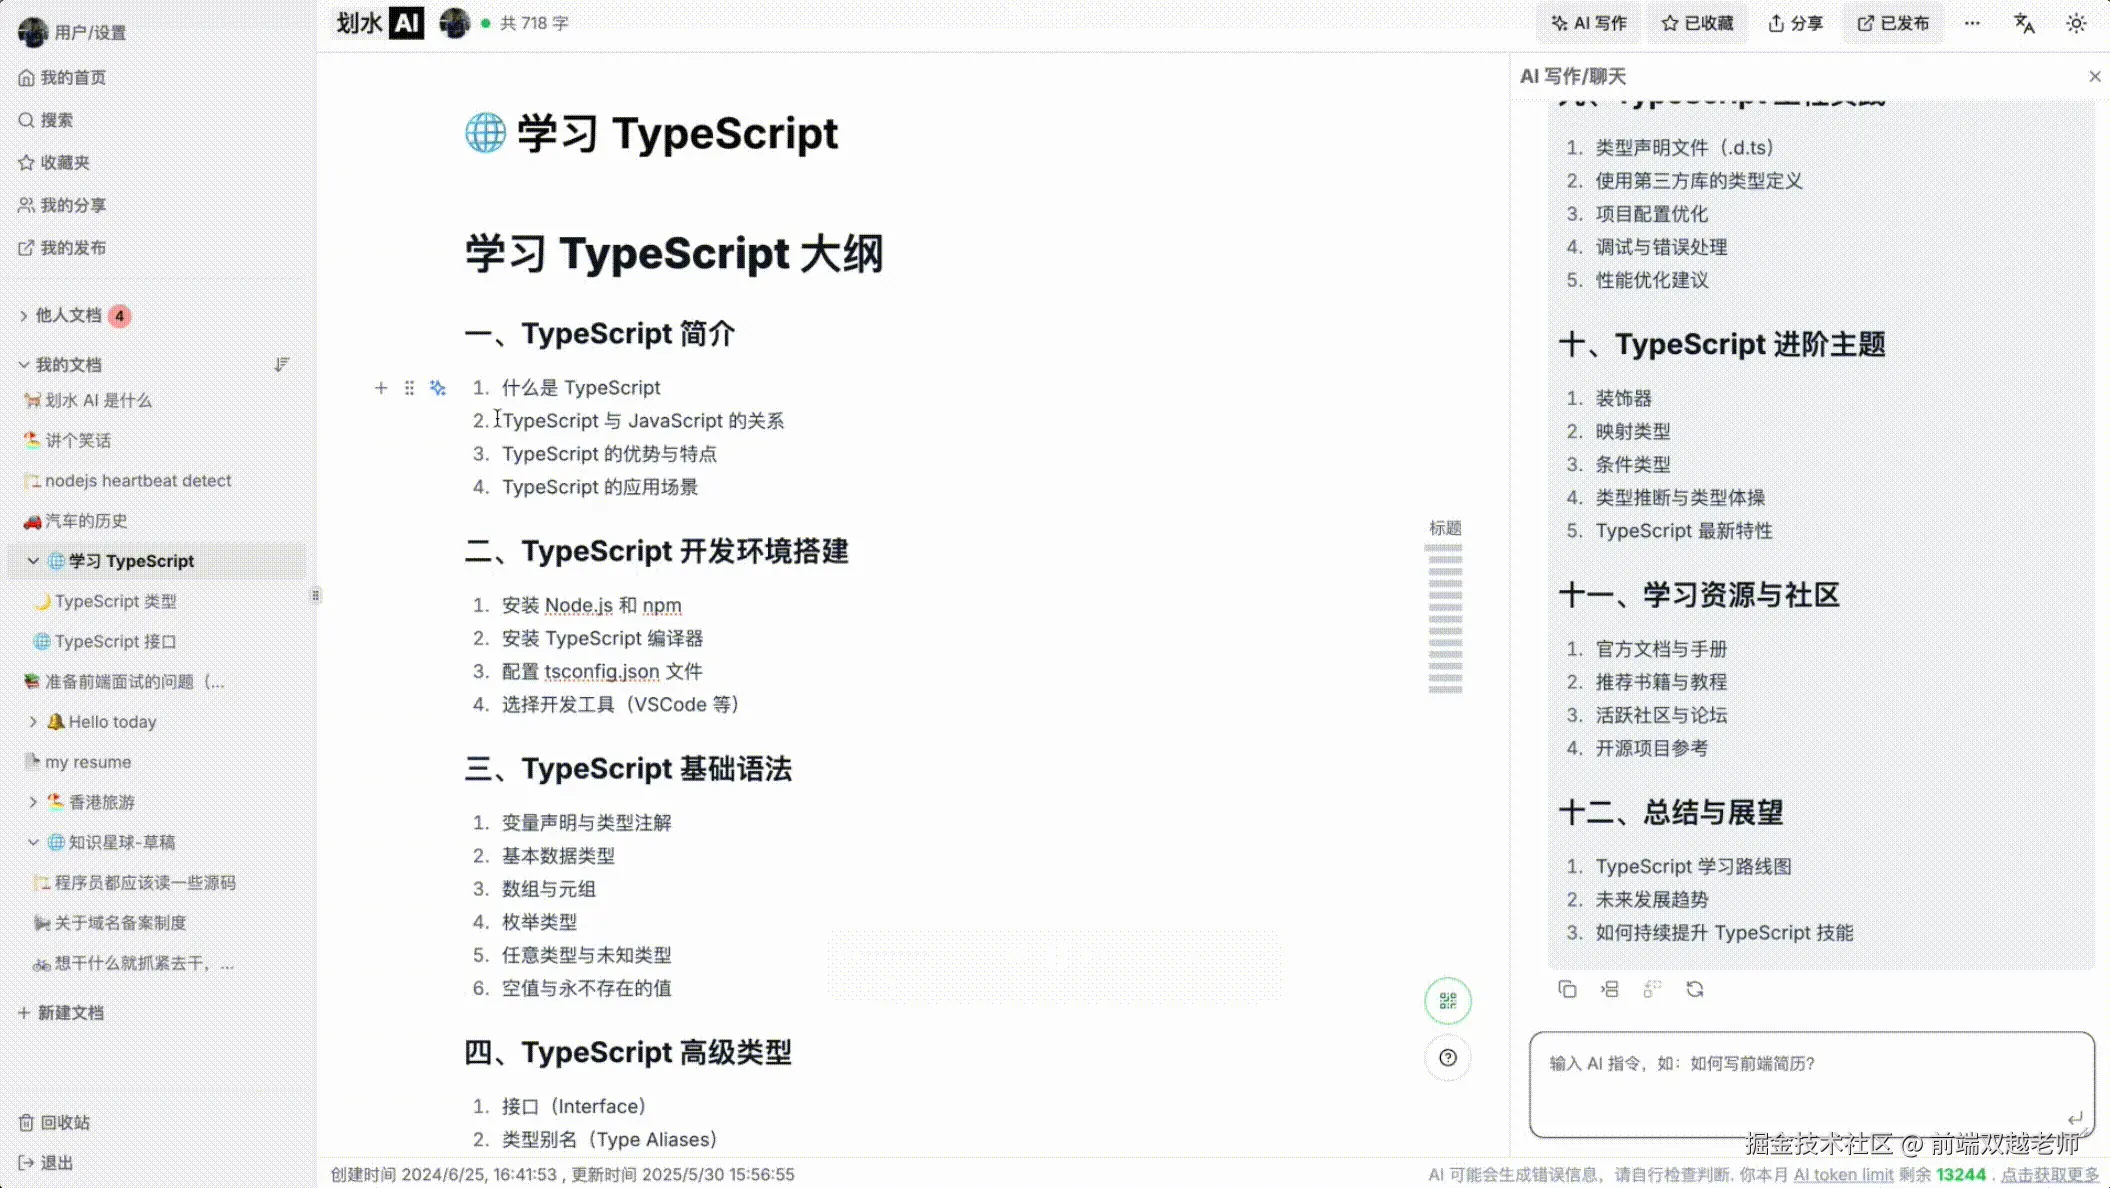Toggle the 已收藏 favorite star button

1697,23
